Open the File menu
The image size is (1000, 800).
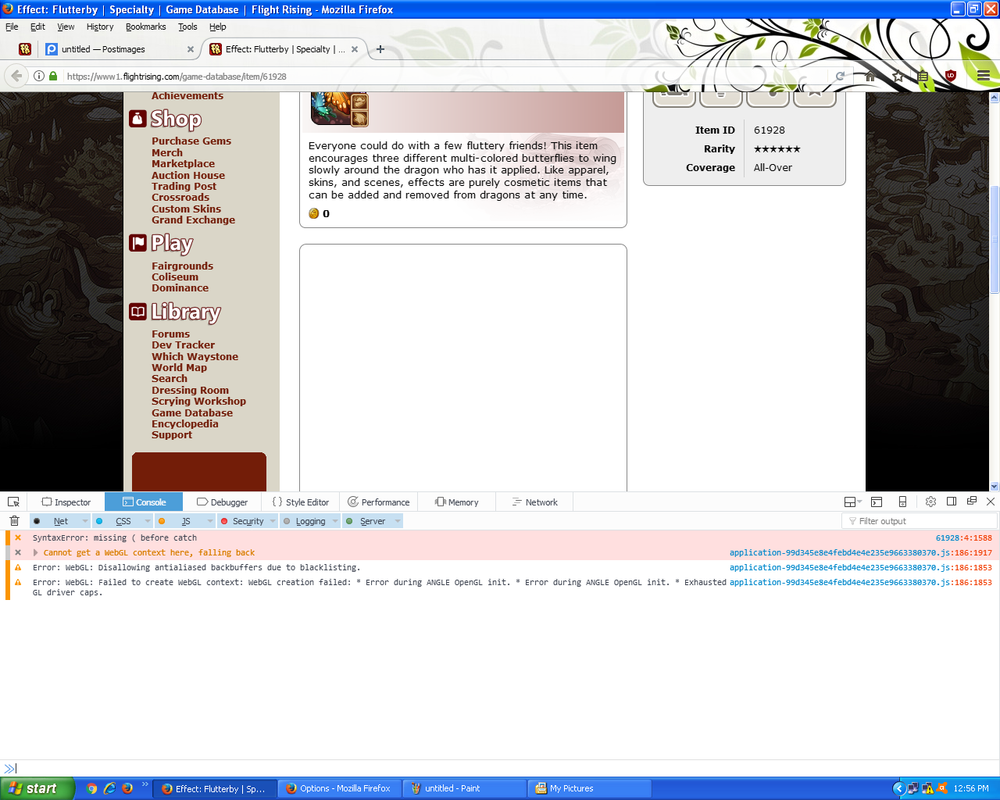click(11, 27)
